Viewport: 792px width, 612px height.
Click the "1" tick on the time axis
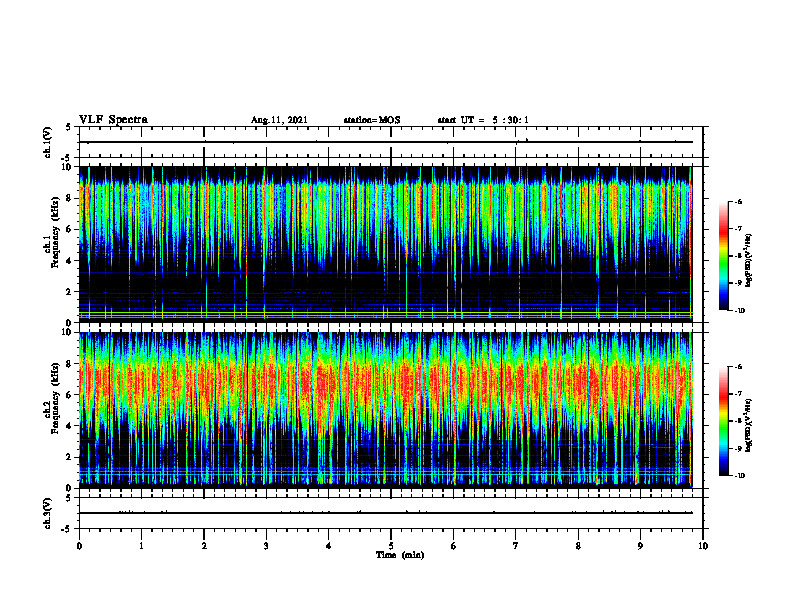coord(142,546)
